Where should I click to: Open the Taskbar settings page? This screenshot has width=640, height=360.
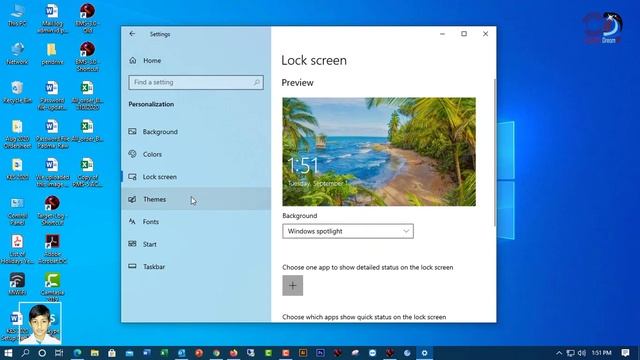pos(196,267)
